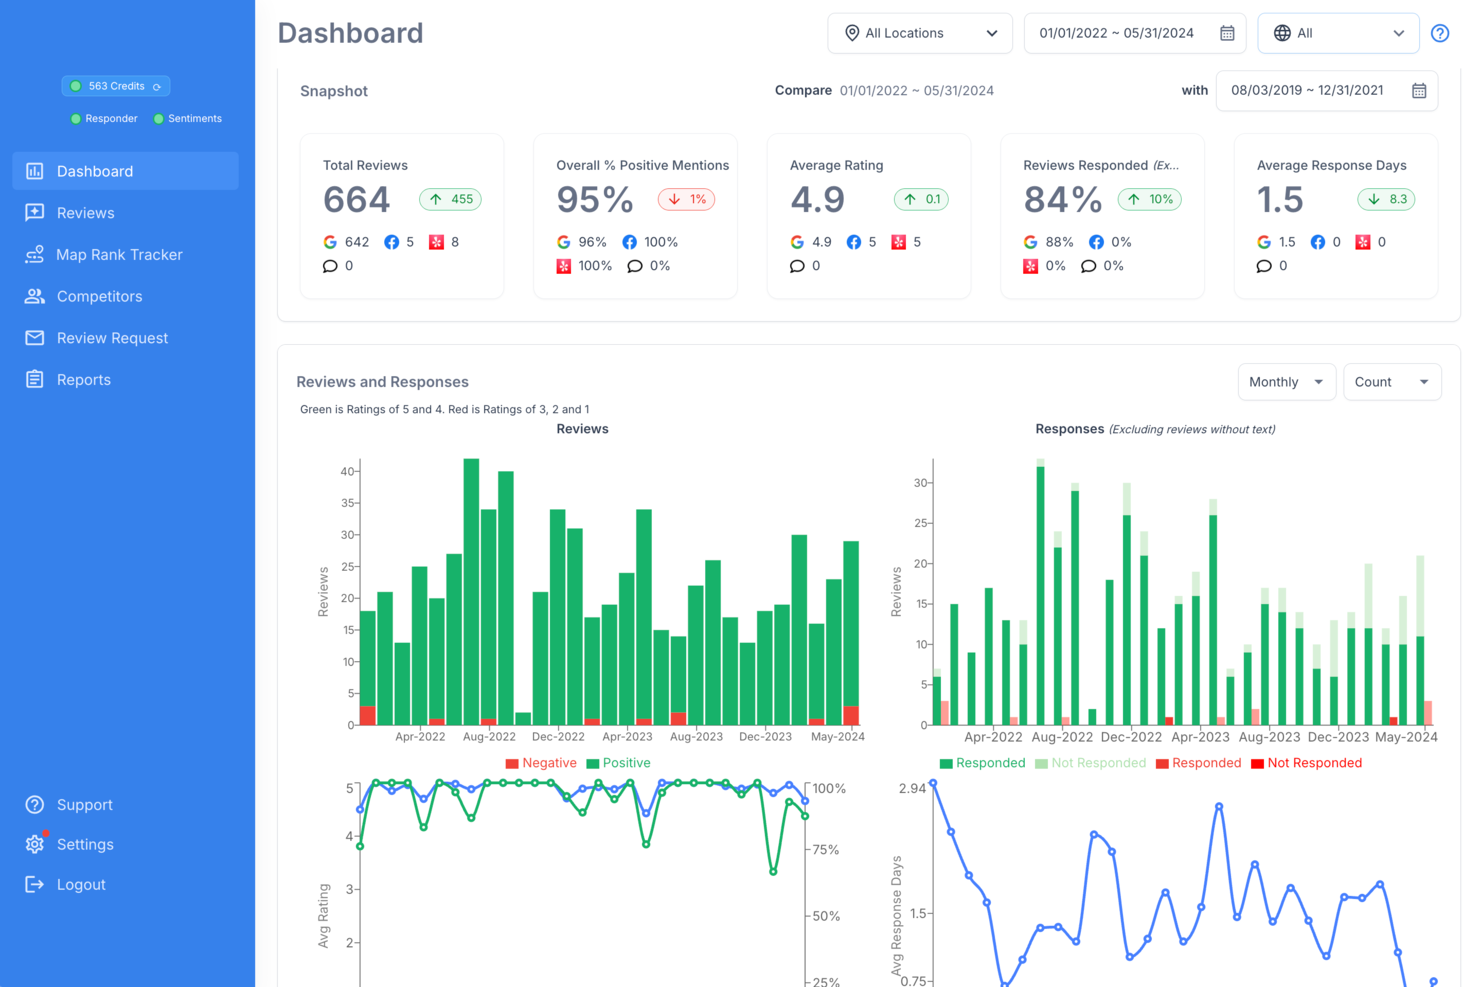The width and height of the screenshot is (1480, 987).
Task: Click the Reviews Responded 10% badge
Action: pyautogui.click(x=1149, y=199)
